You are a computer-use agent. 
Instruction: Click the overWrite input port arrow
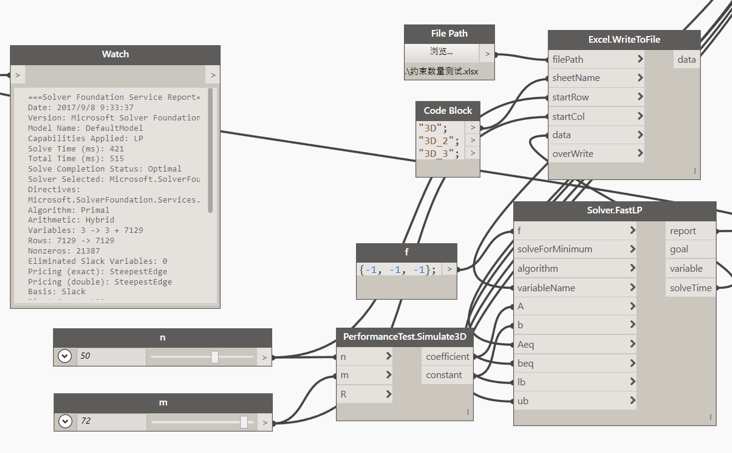[640, 154]
